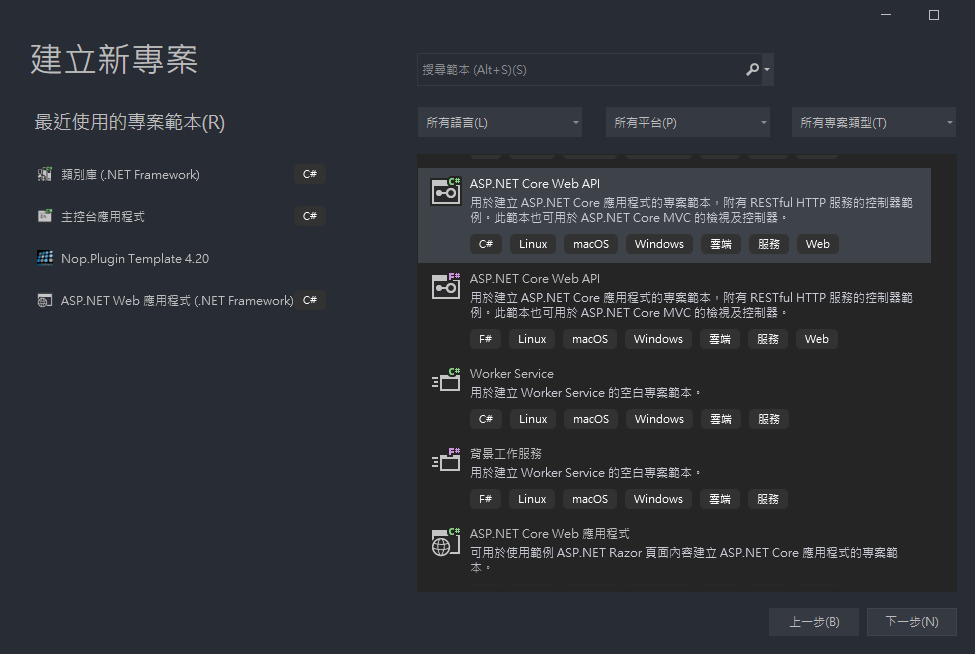Image resolution: width=975 pixels, height=654 pixels.
Task: Click the C# tag under Worker Service
Action: coord(486,419)
